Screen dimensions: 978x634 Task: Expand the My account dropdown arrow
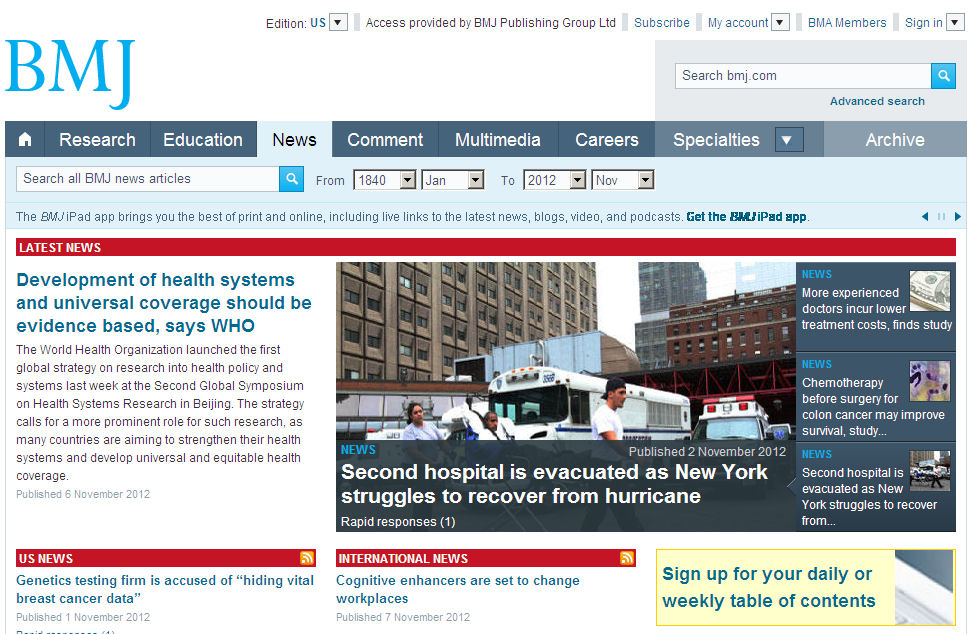pos(780,23)
